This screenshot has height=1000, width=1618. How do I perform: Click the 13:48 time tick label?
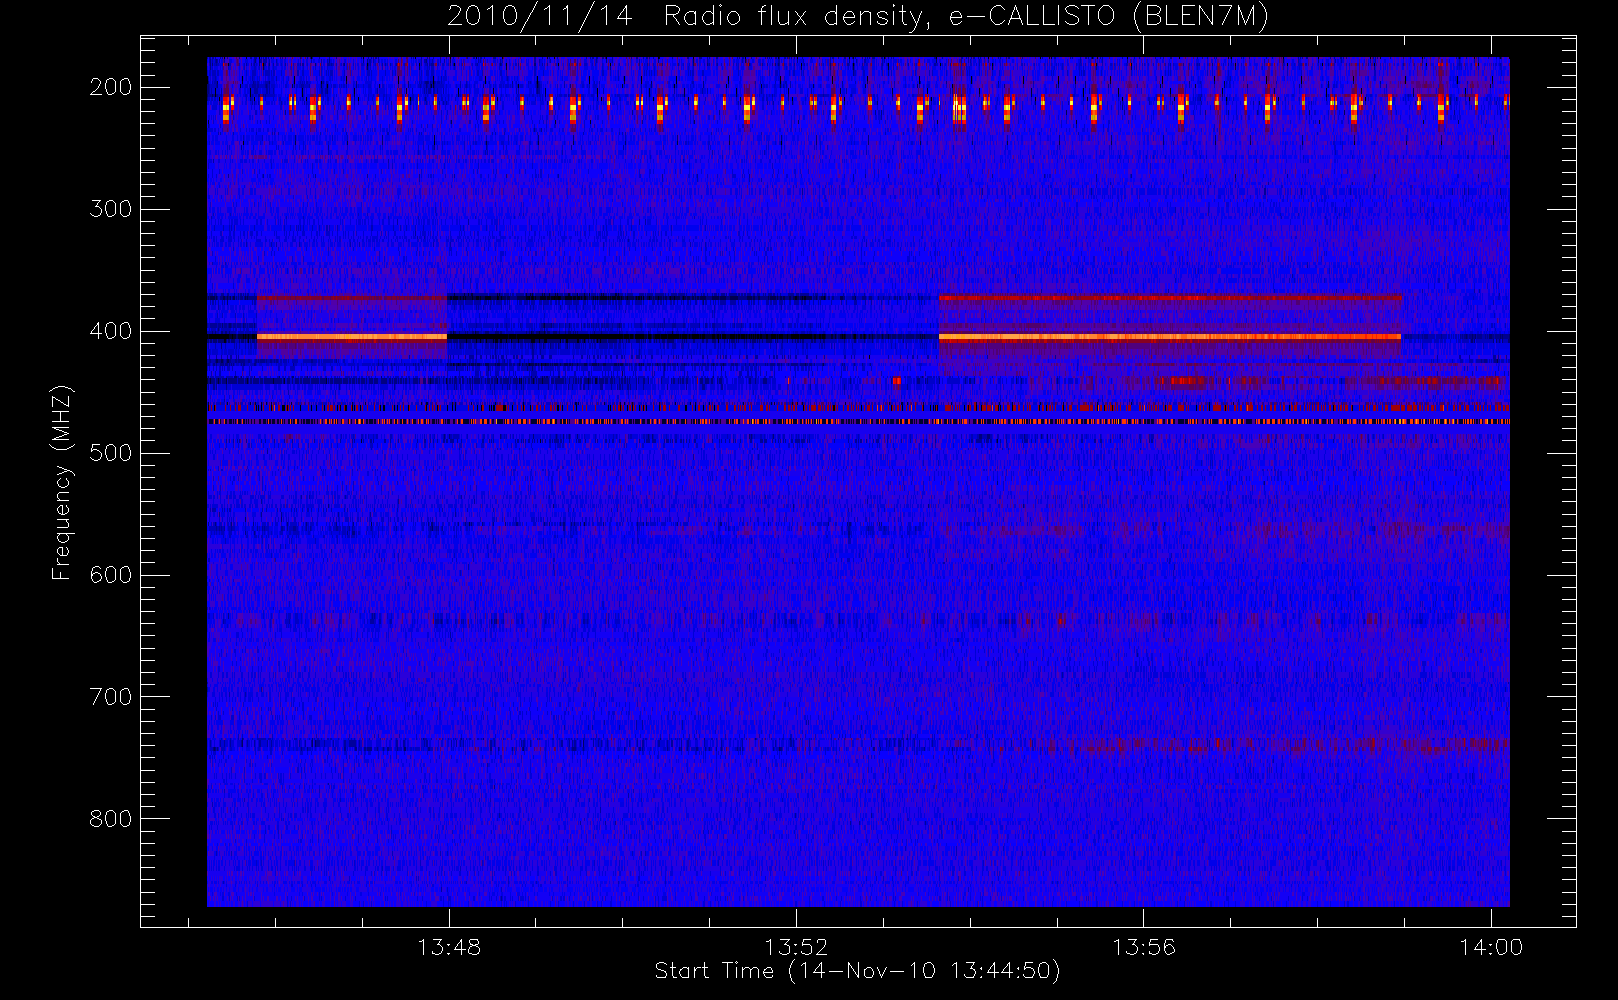click(449, 947)
